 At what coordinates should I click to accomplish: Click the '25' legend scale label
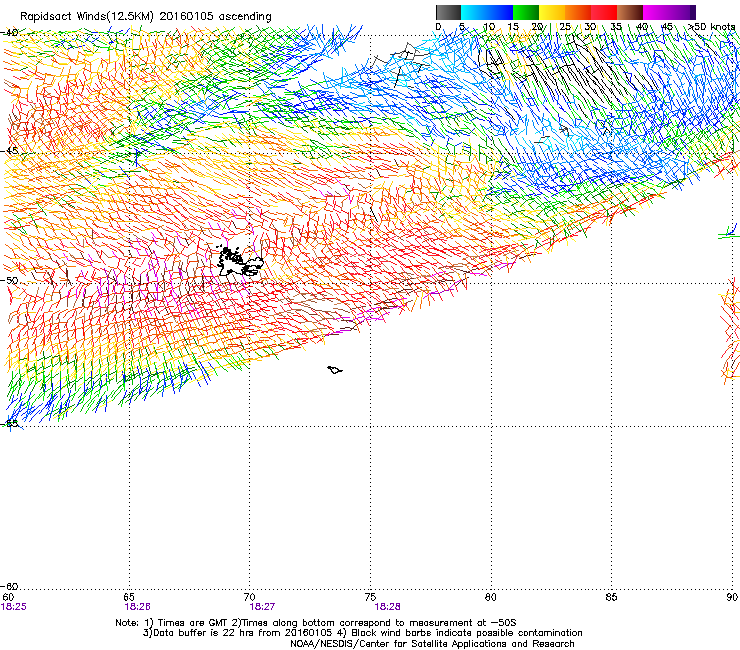point(565,26)
